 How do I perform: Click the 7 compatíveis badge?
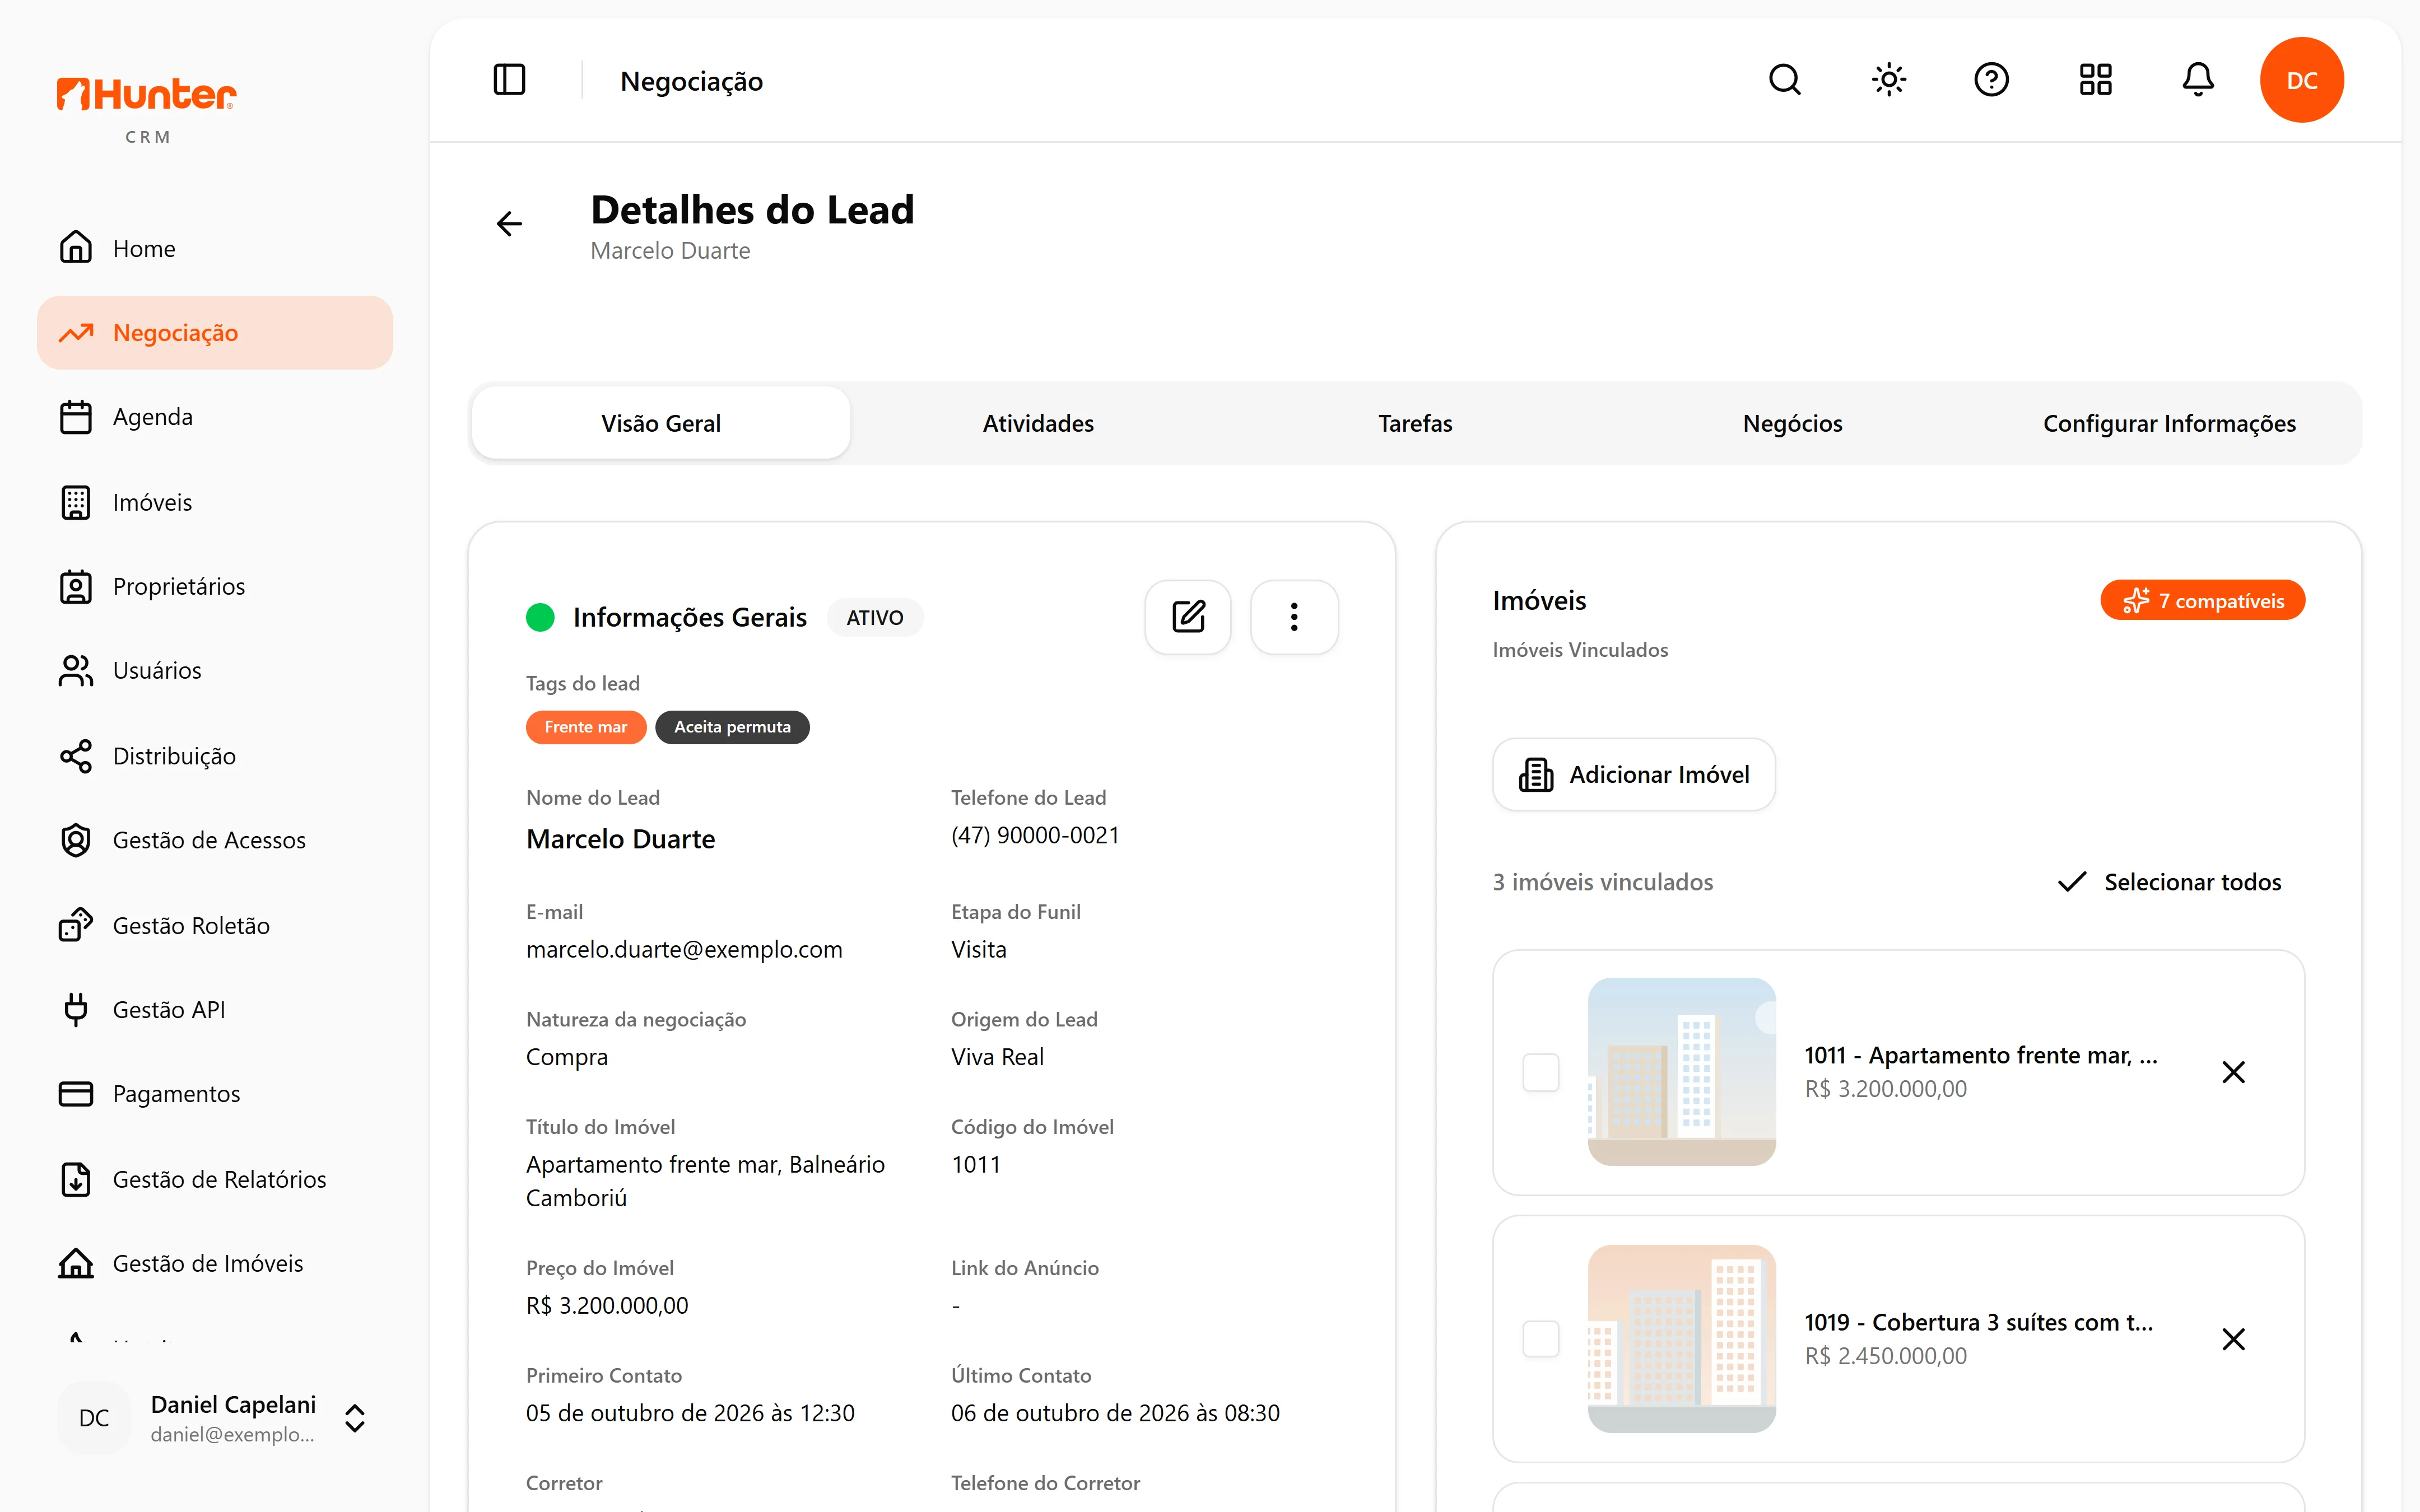click(x=2203, y=600)
